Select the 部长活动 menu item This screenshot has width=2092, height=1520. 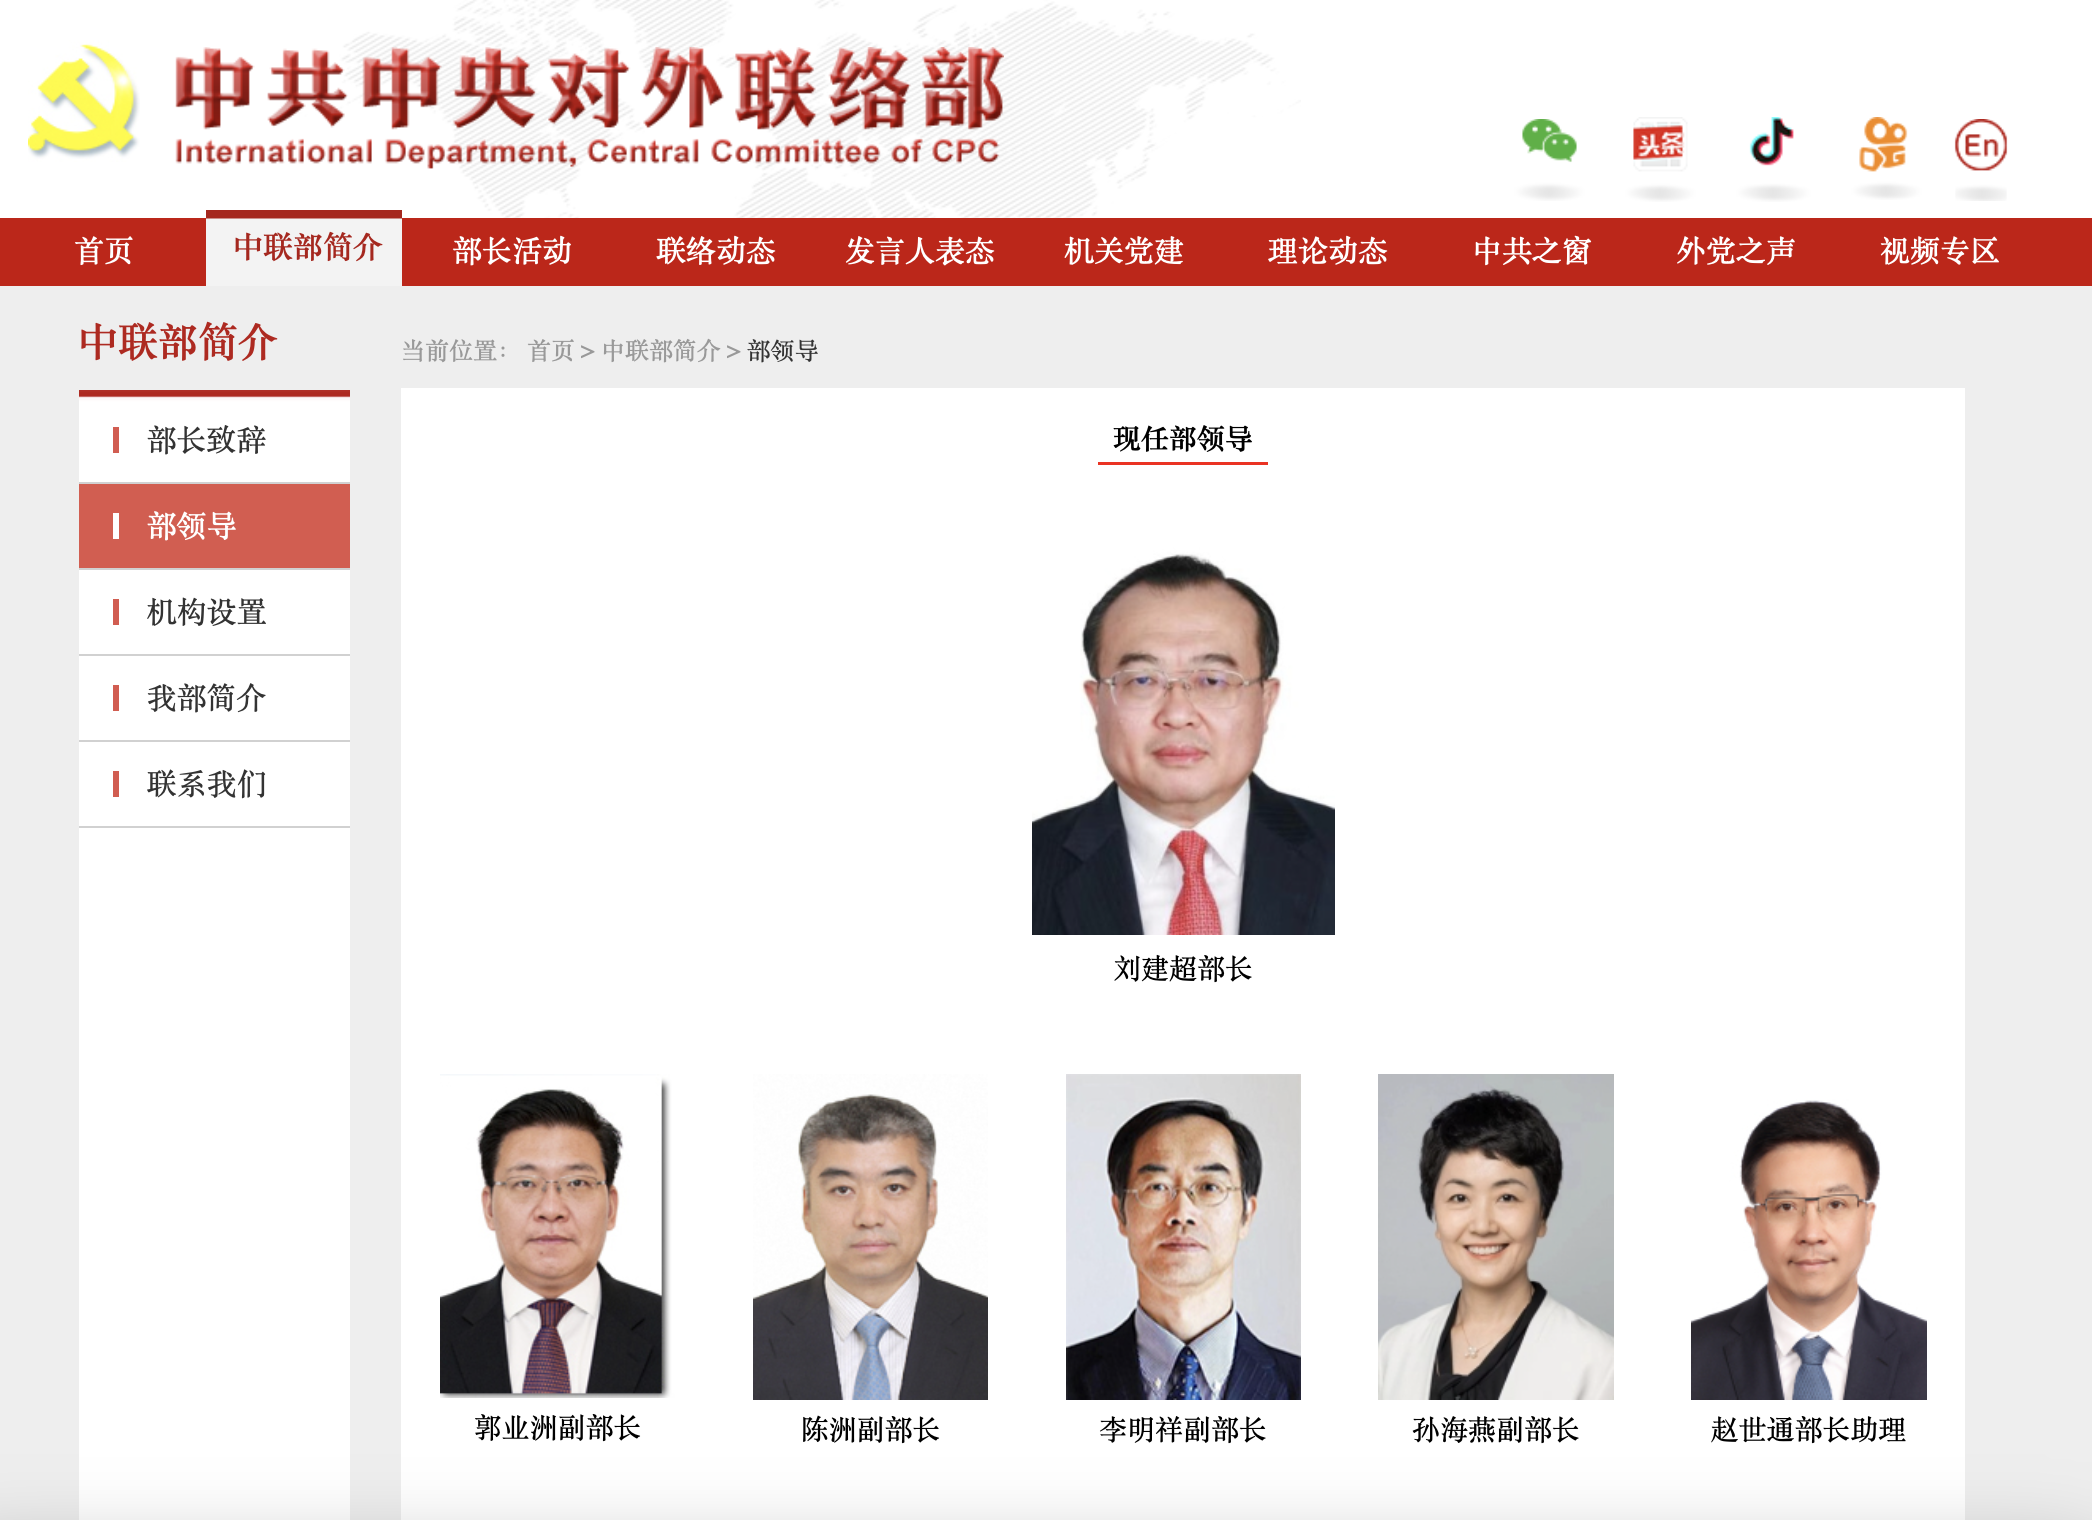coord(512,251)
